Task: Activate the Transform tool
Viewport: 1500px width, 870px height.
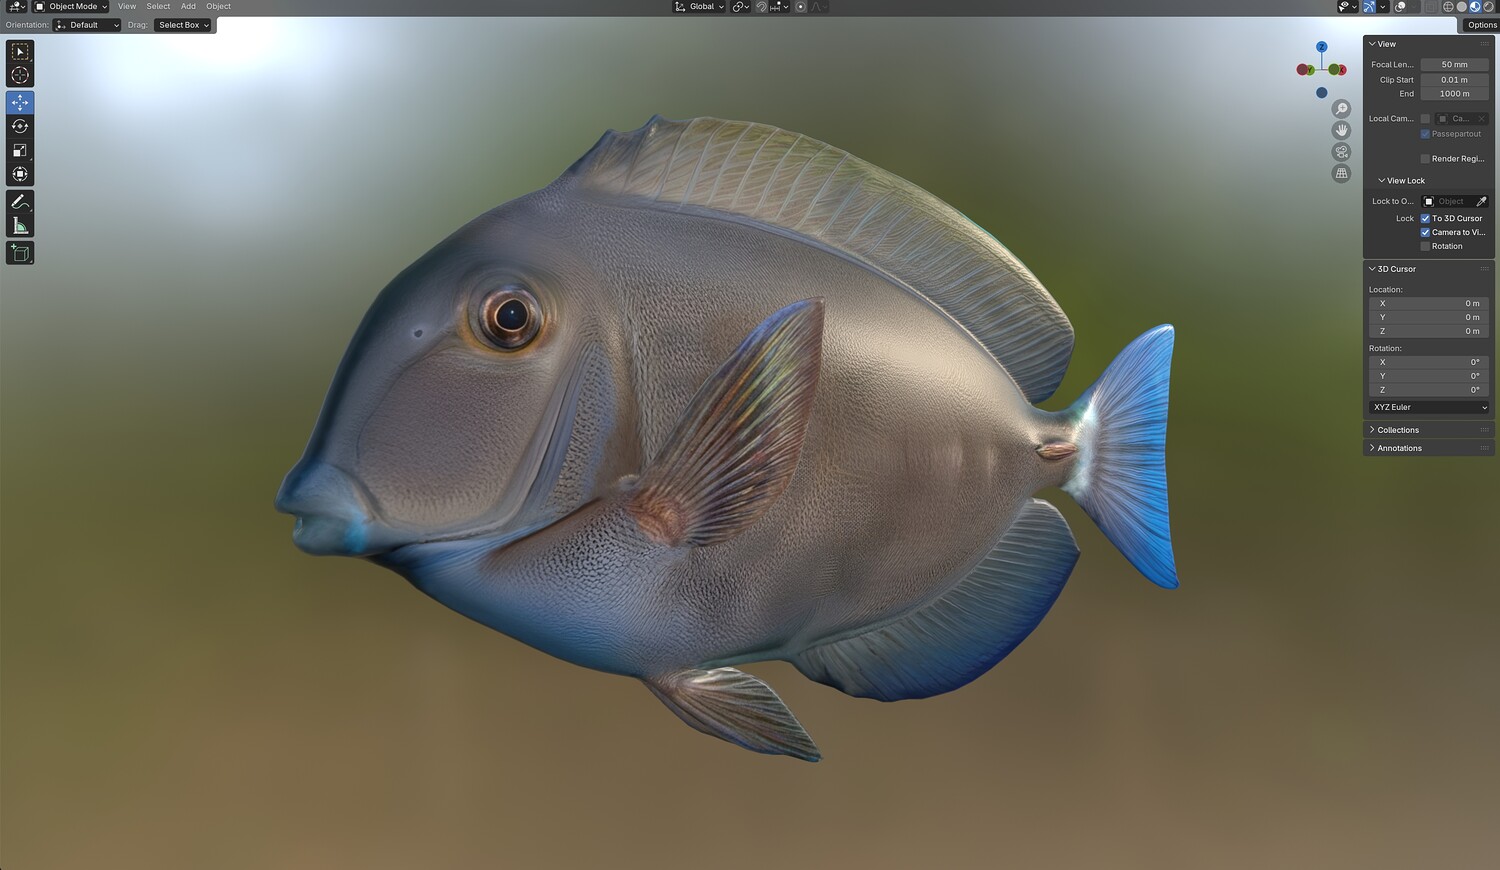Action: pyautogui.click(x=20, y=174)
